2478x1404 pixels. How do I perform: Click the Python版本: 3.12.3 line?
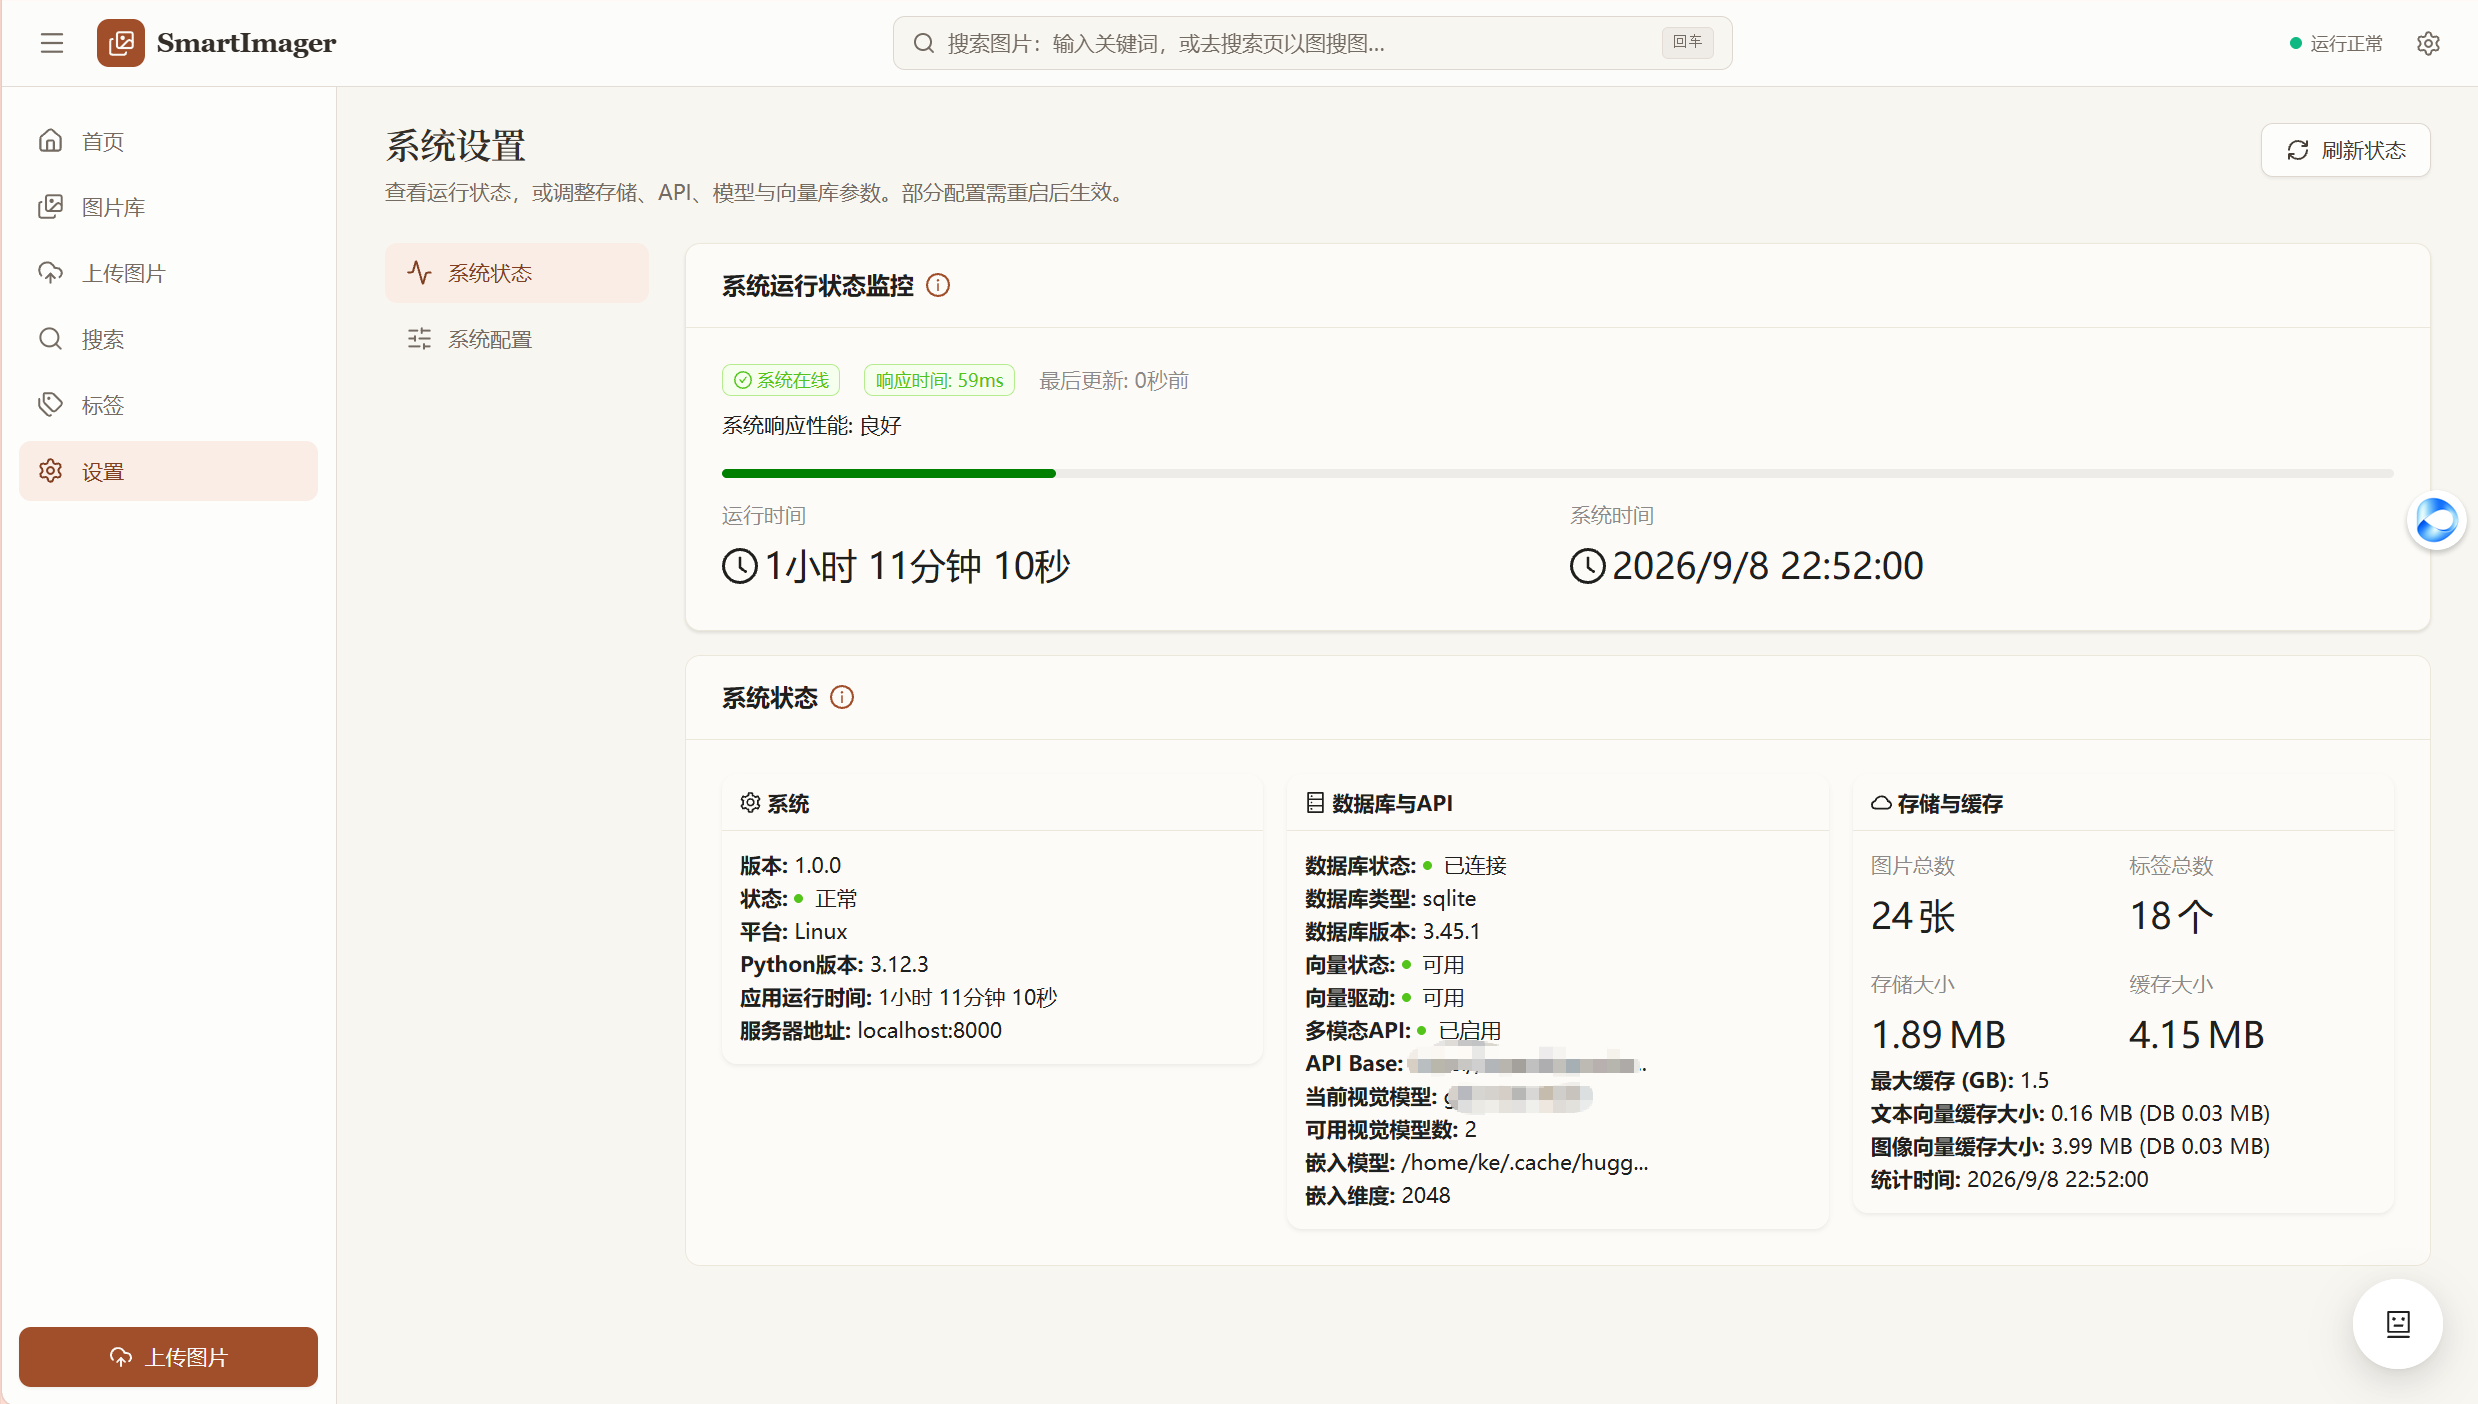pyautogui.click(x=834, y=964)
